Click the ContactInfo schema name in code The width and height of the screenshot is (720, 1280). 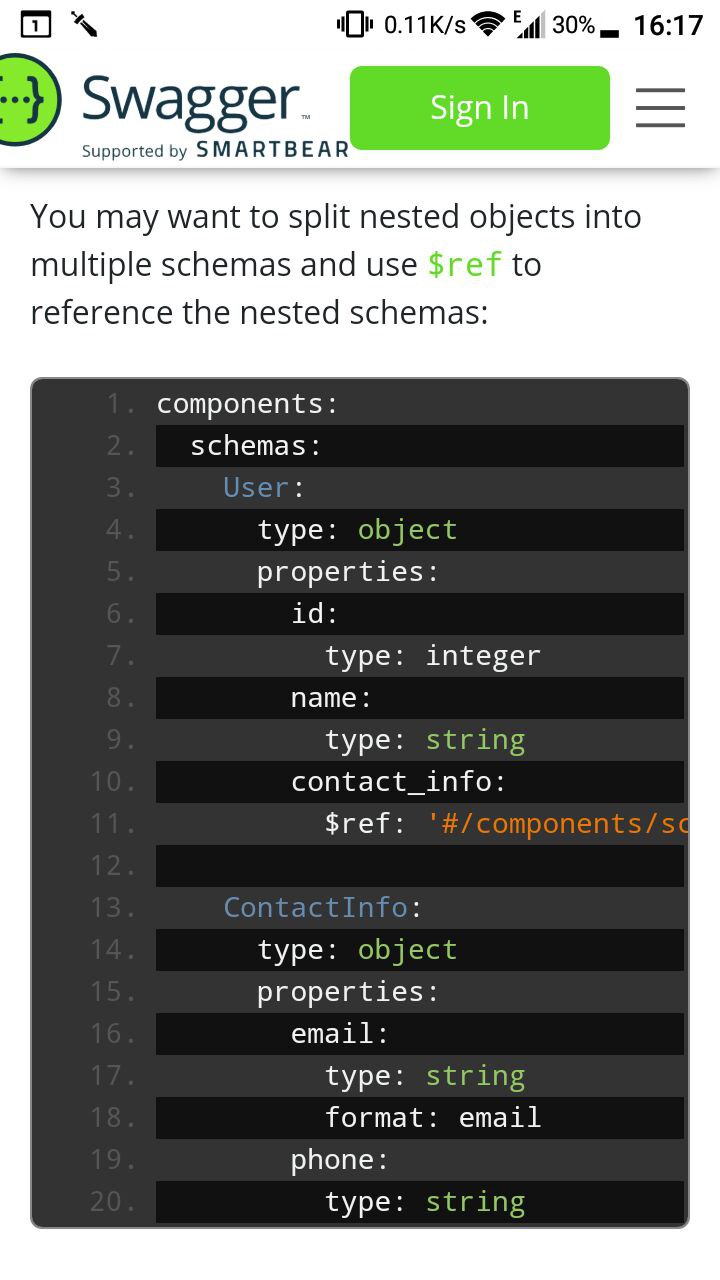(x=315, y=908)
